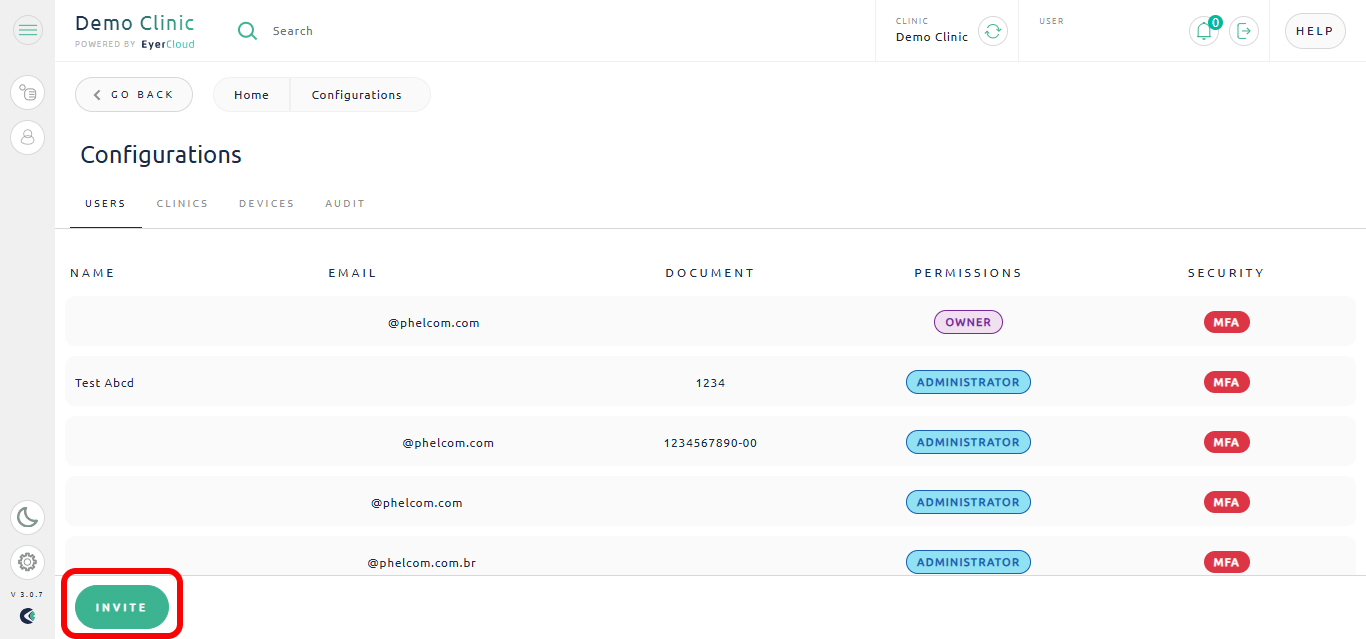Click the Configurations breadcrumb
This screenshot has width=1366, height=639.
(x=357, y=95)
